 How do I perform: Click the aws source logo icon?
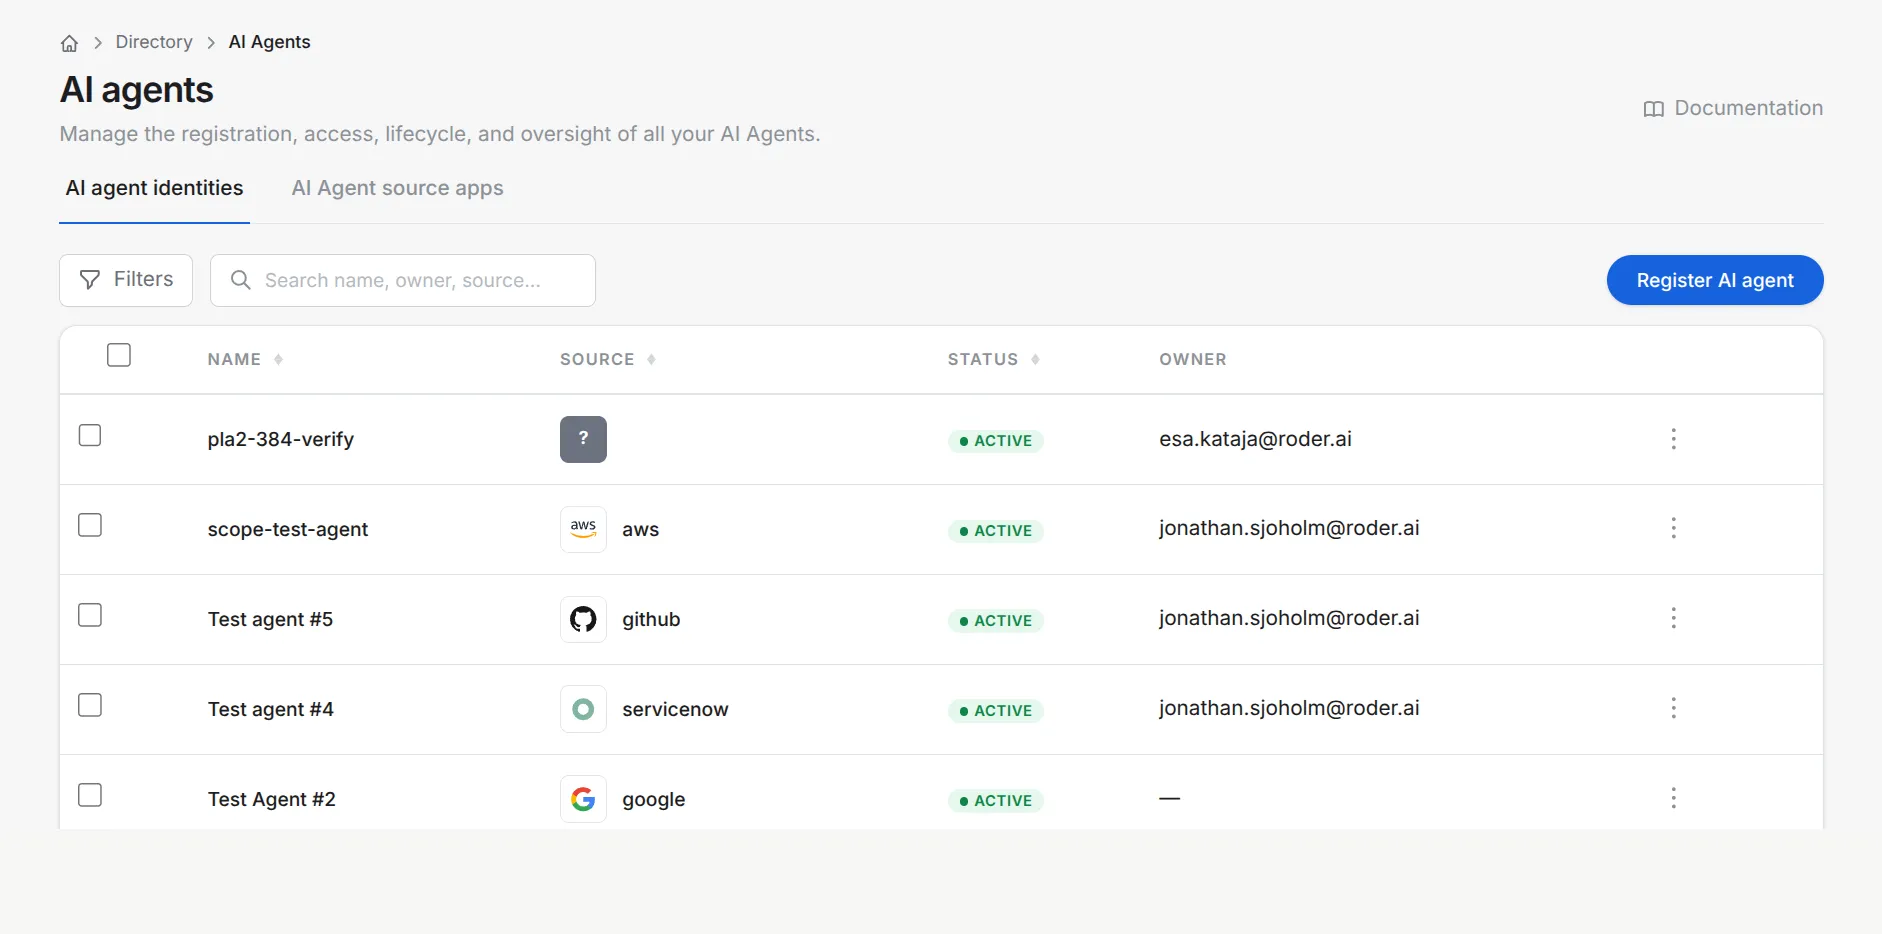[583, 529]
